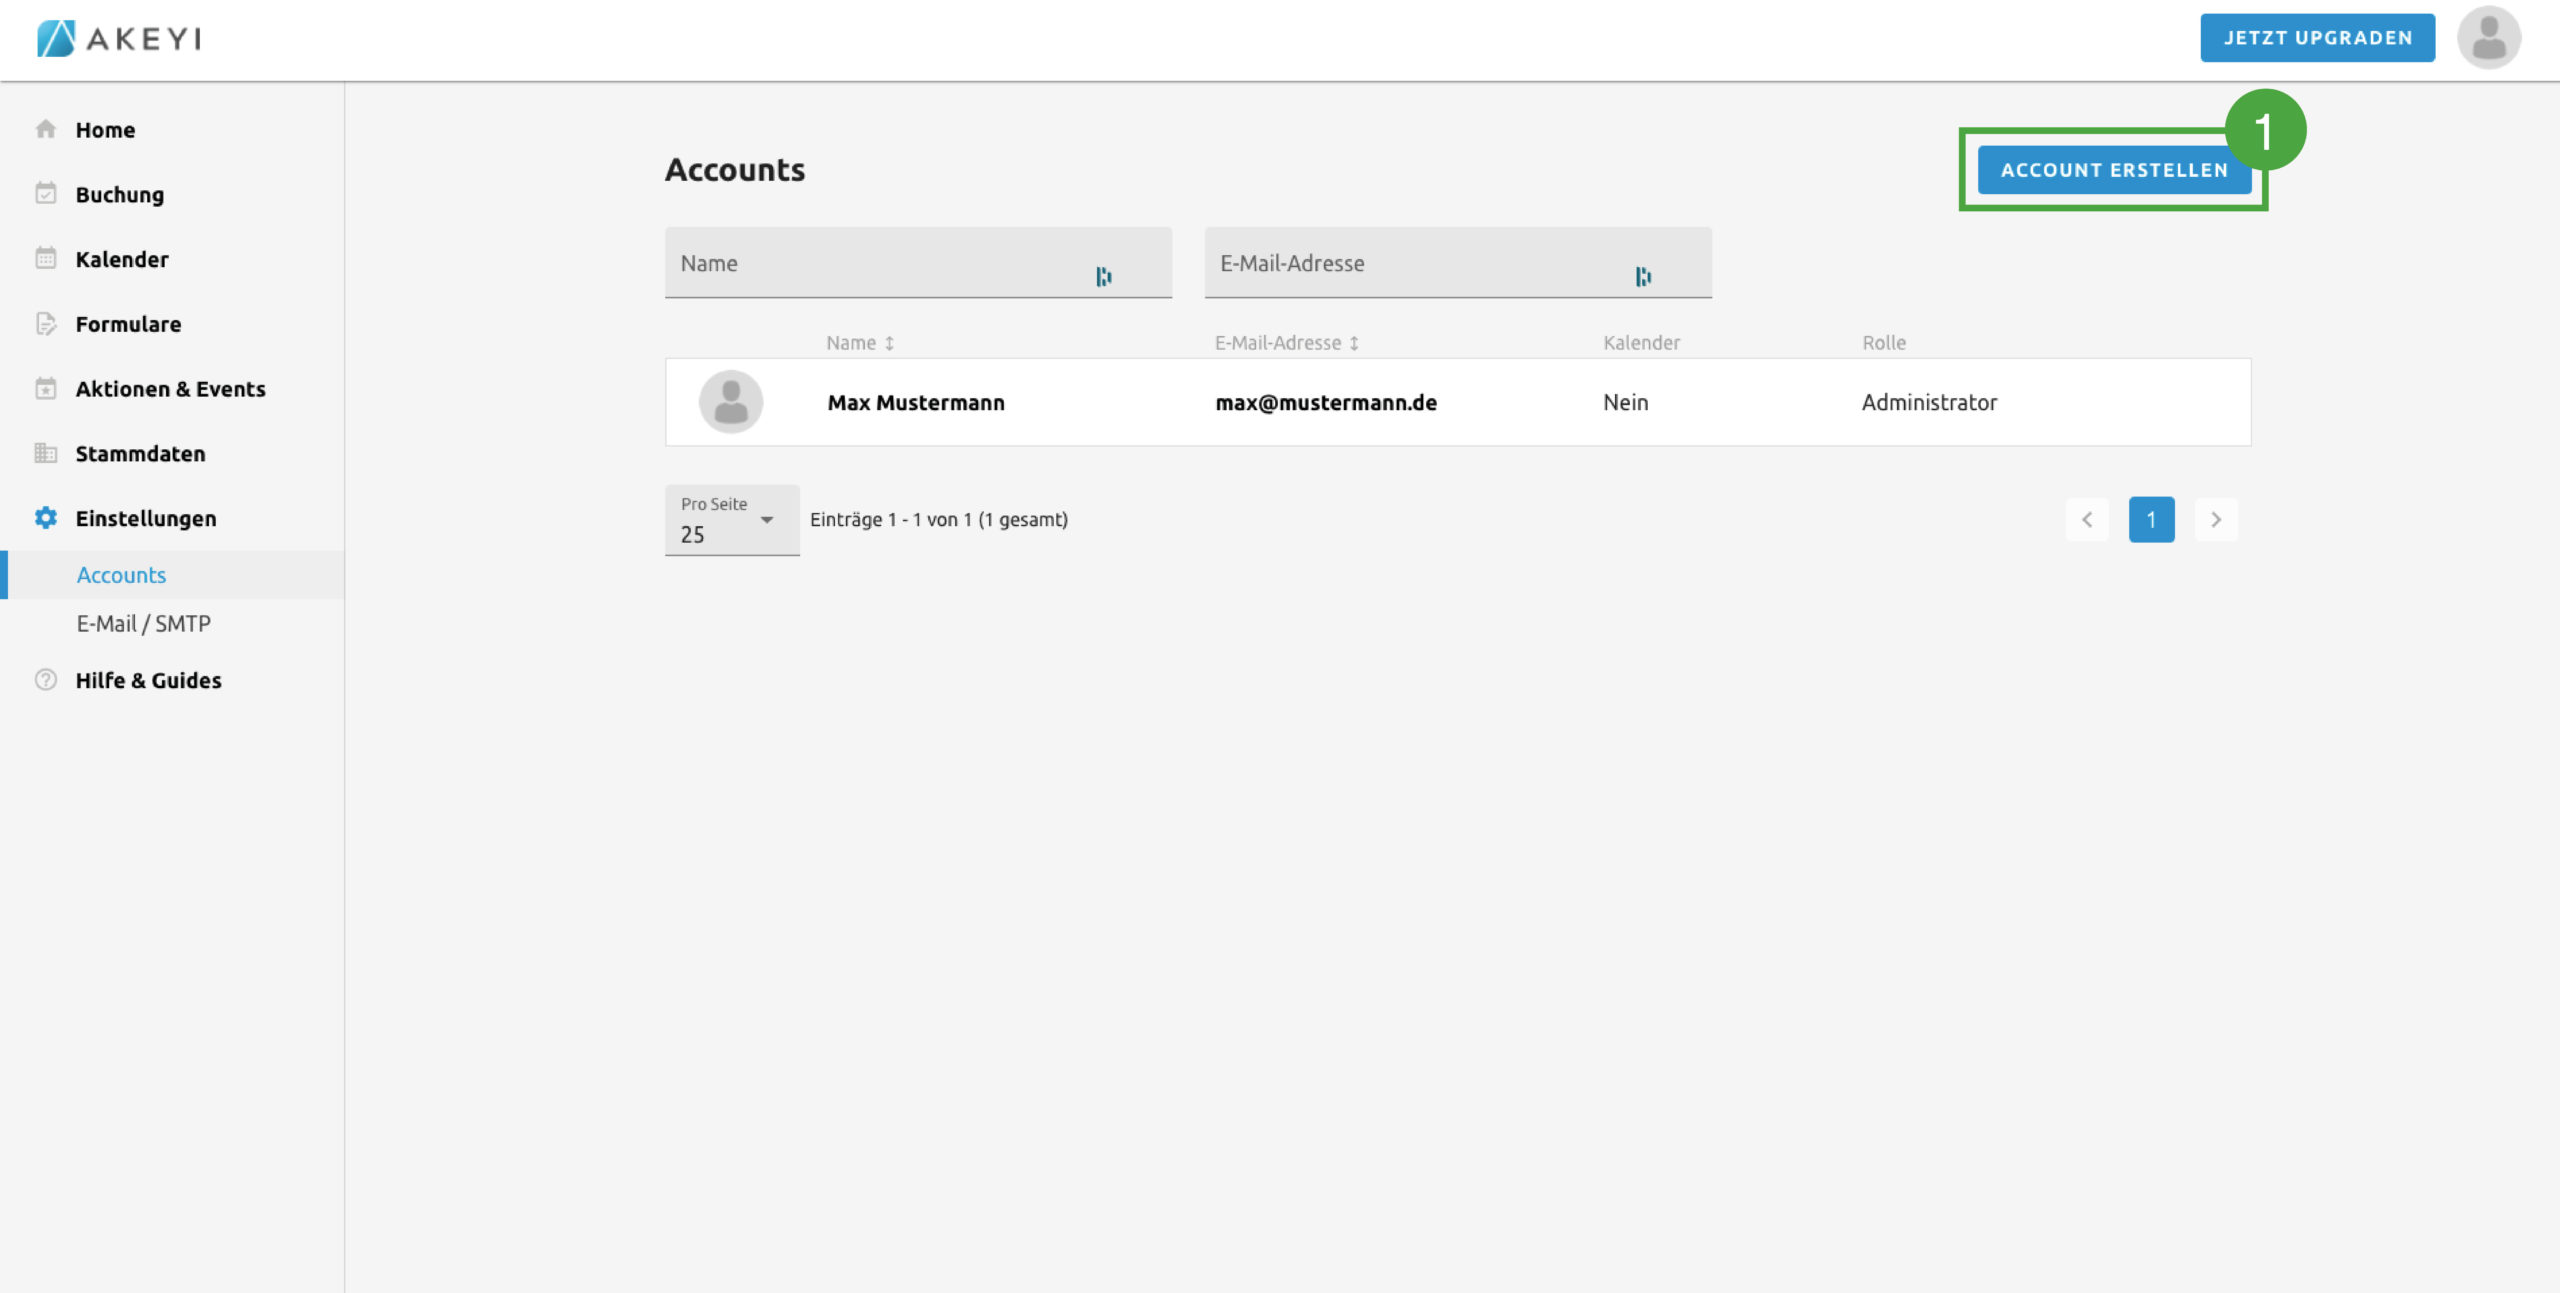
Task: Click the Aktionen & Events star-calendar icon
Action: tap(46, 388)
